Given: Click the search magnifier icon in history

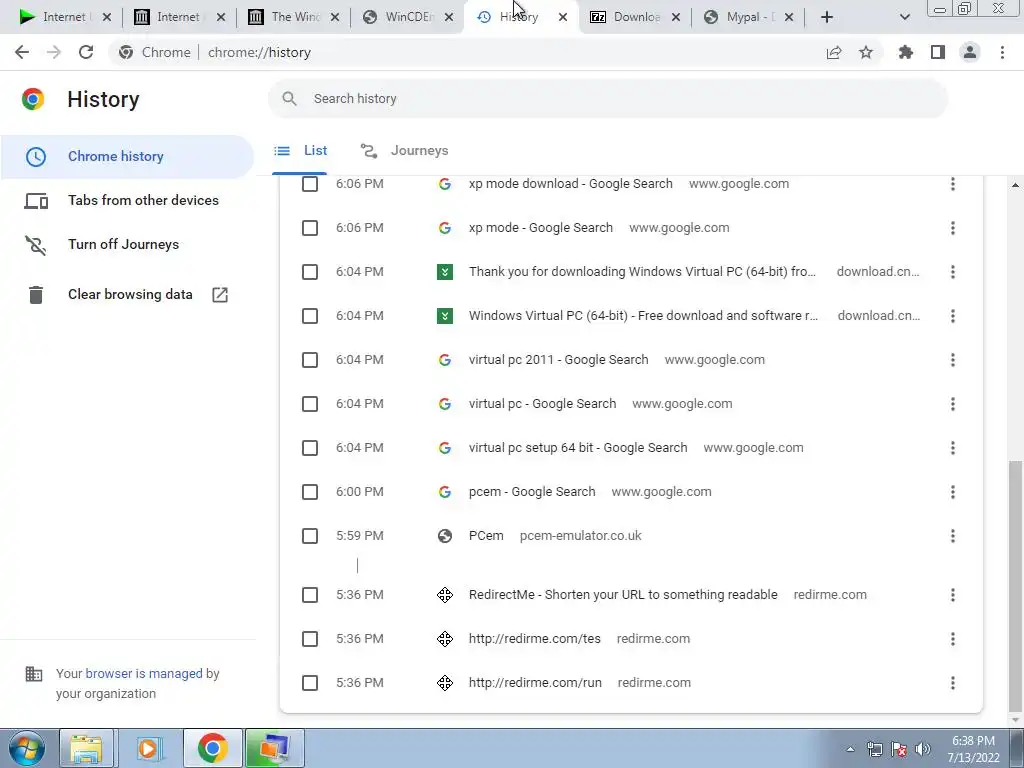Looking at the screenshot, I should pyautogui.click(x=289, y=99).
